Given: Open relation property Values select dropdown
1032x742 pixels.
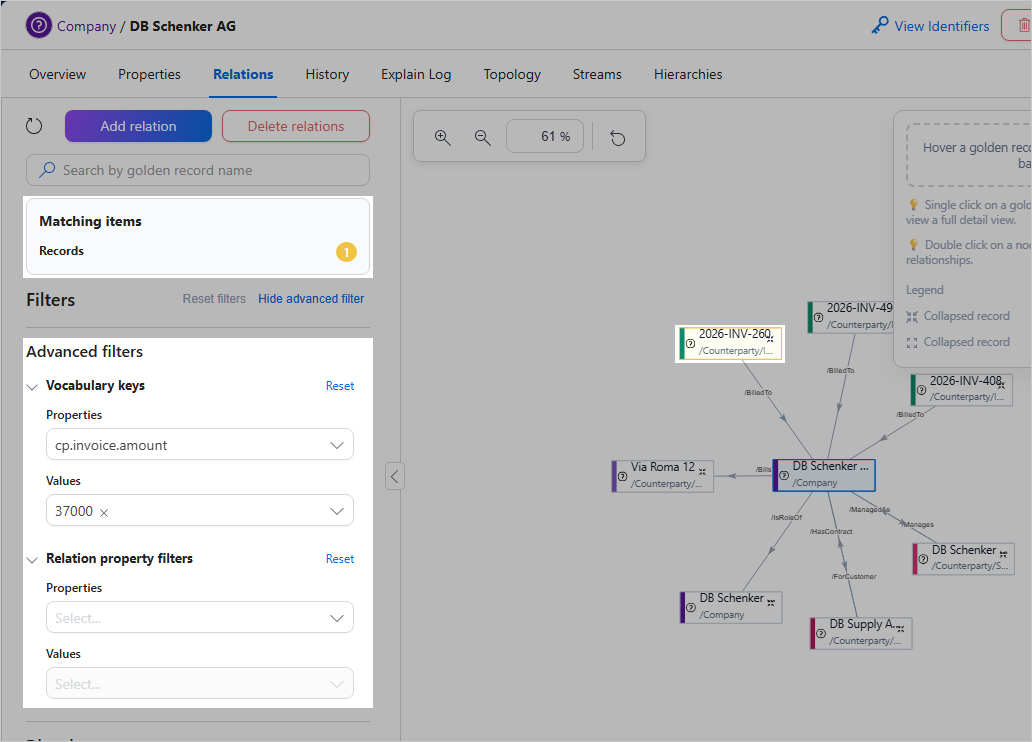Looking at the screenshot, I should (199, 683).
